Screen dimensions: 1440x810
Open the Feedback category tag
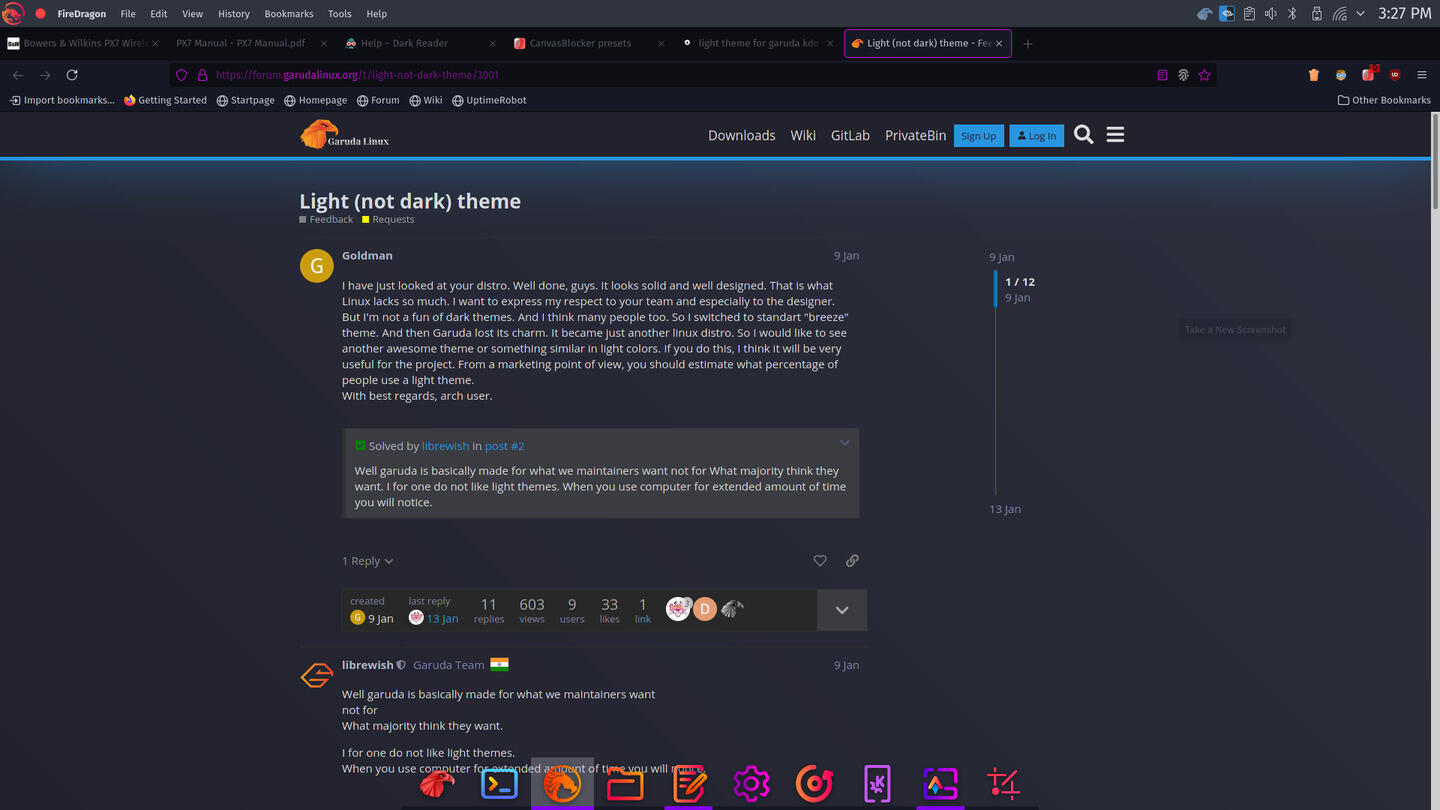[x=326, y=219]
